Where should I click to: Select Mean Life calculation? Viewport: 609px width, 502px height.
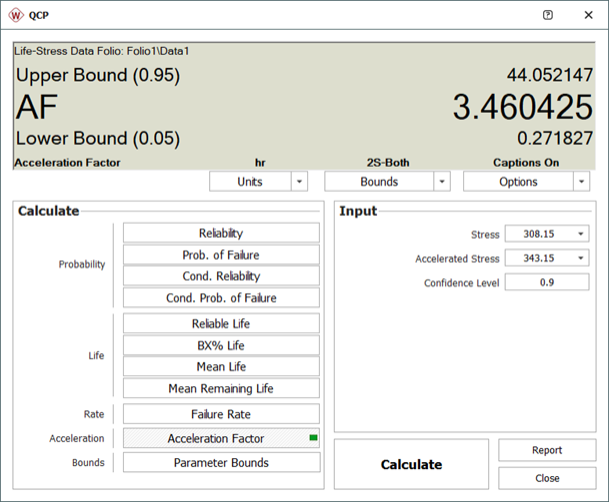point(221,367)
